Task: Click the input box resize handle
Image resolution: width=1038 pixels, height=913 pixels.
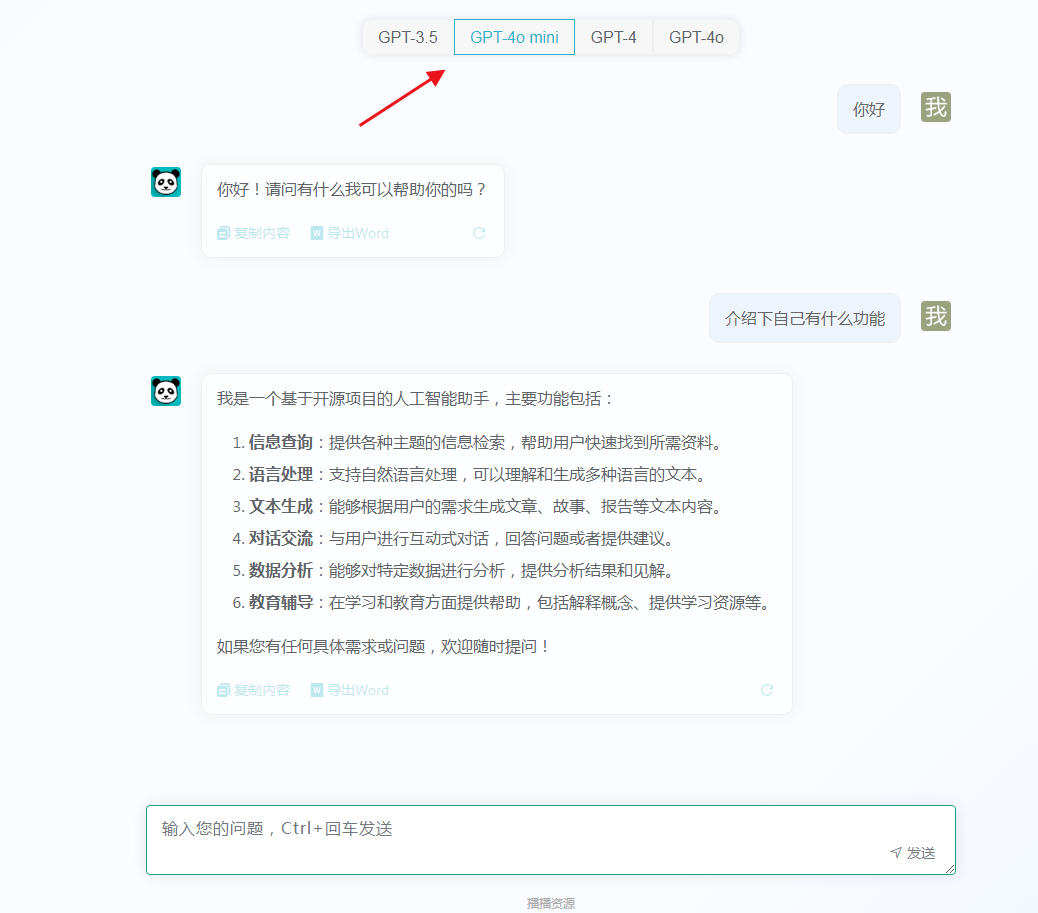Action: (x=951, y=869)
